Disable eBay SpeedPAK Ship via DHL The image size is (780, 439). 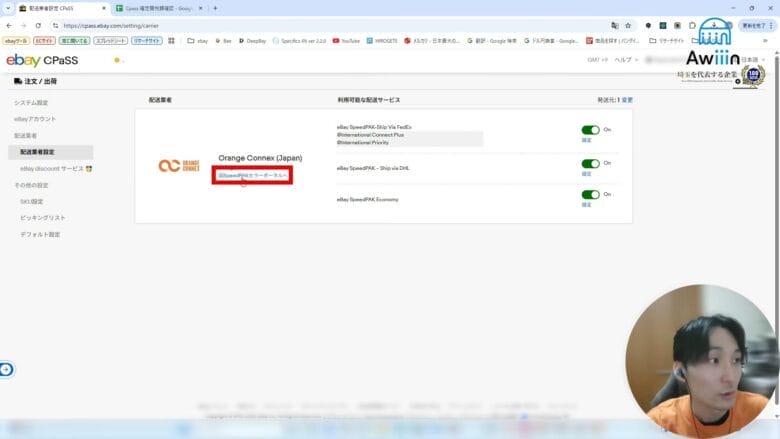tap(590, 163)
